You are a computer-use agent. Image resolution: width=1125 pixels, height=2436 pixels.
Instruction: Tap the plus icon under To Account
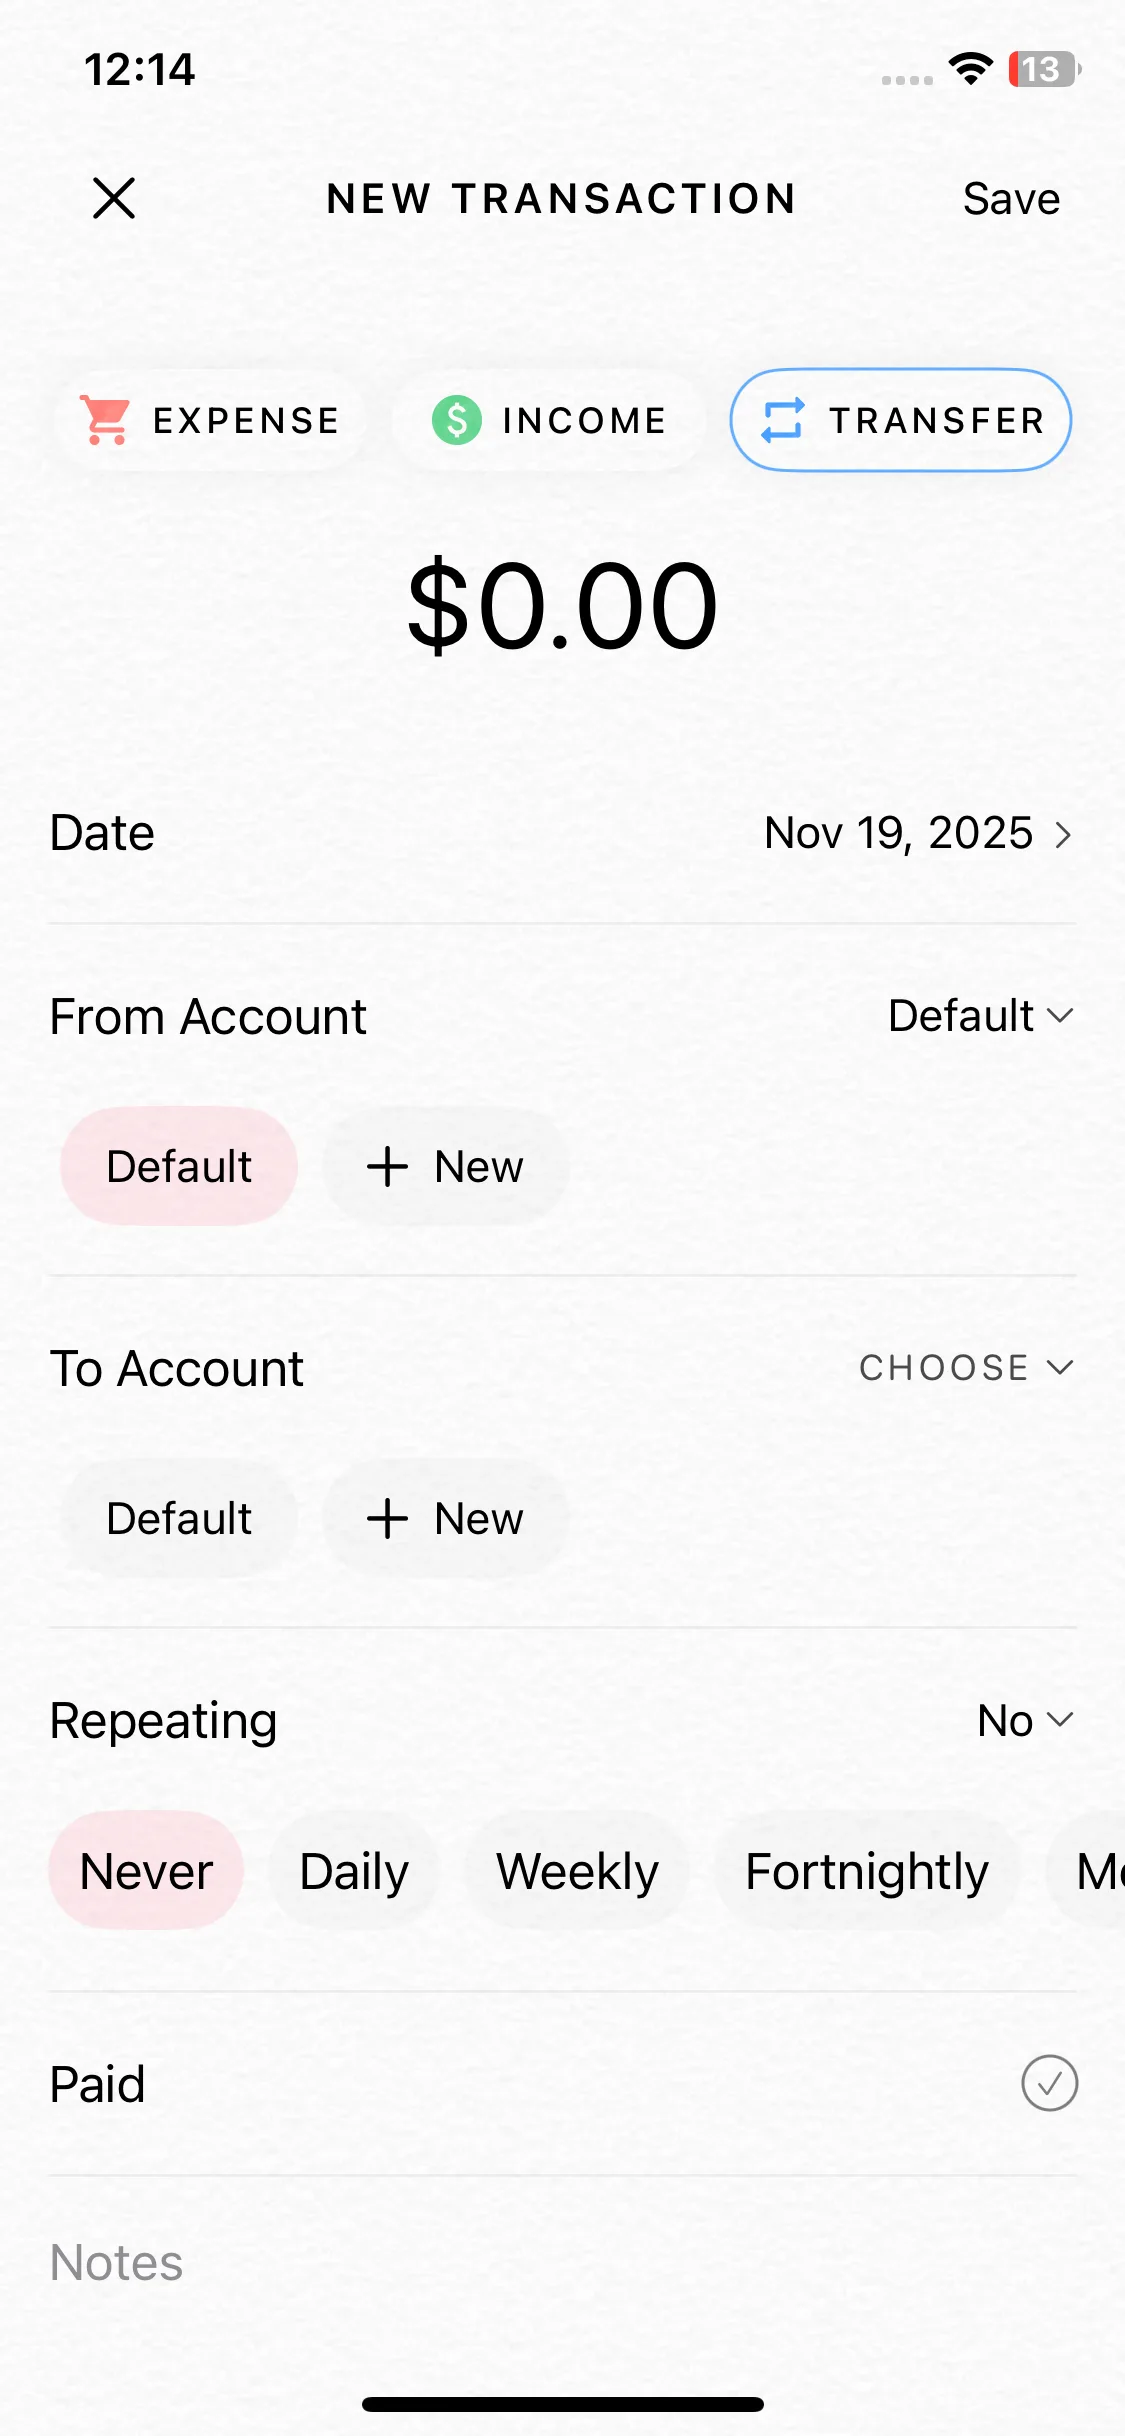[x=387, y=1519]
